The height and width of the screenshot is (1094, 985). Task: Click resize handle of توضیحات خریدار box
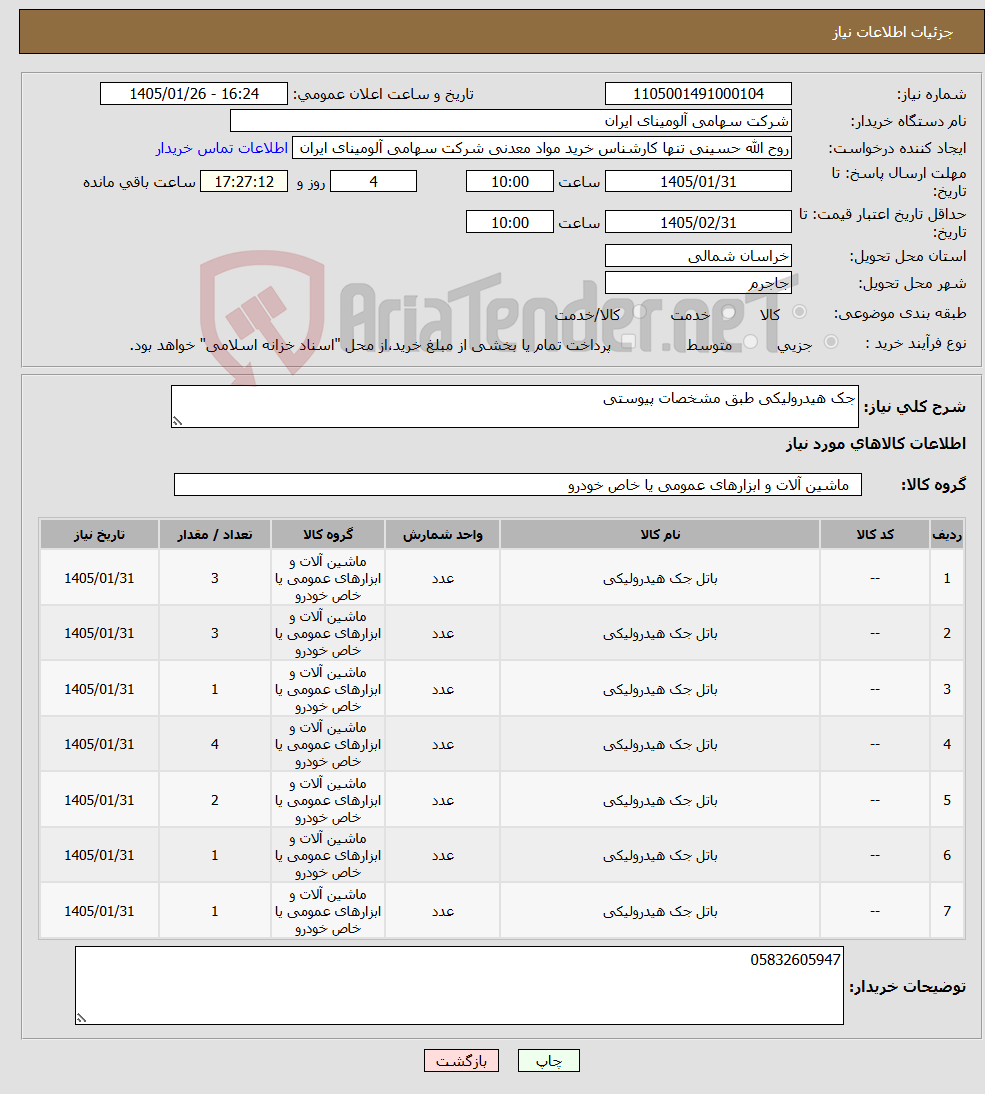pyautogui.click(x=81, y=1018)
